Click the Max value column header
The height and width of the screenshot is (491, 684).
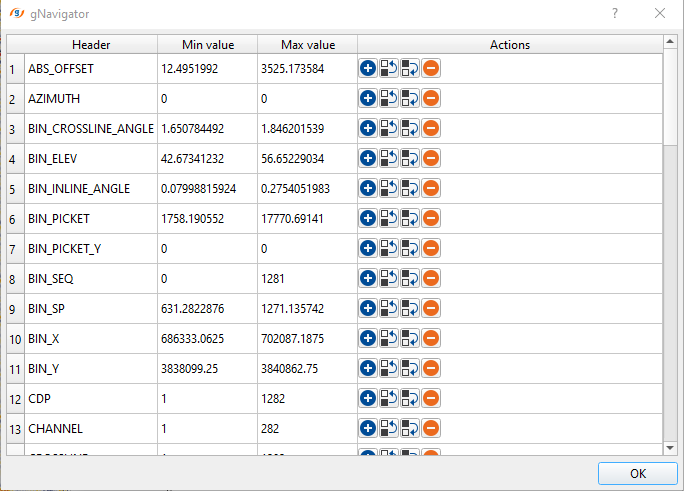[307, 44]
